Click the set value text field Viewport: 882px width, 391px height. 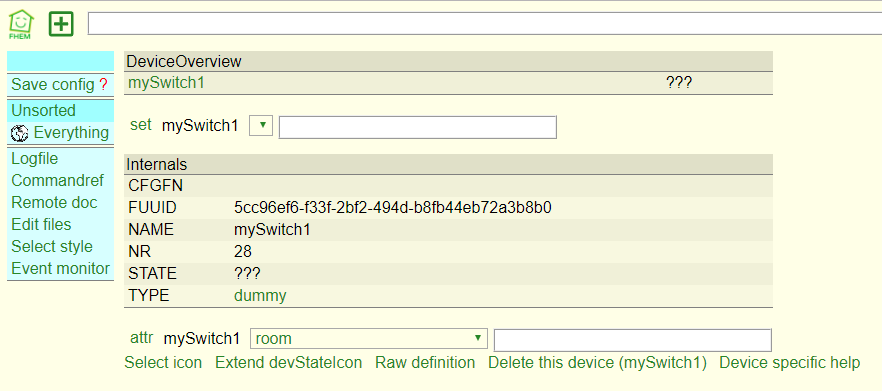[x=417, y=127]
